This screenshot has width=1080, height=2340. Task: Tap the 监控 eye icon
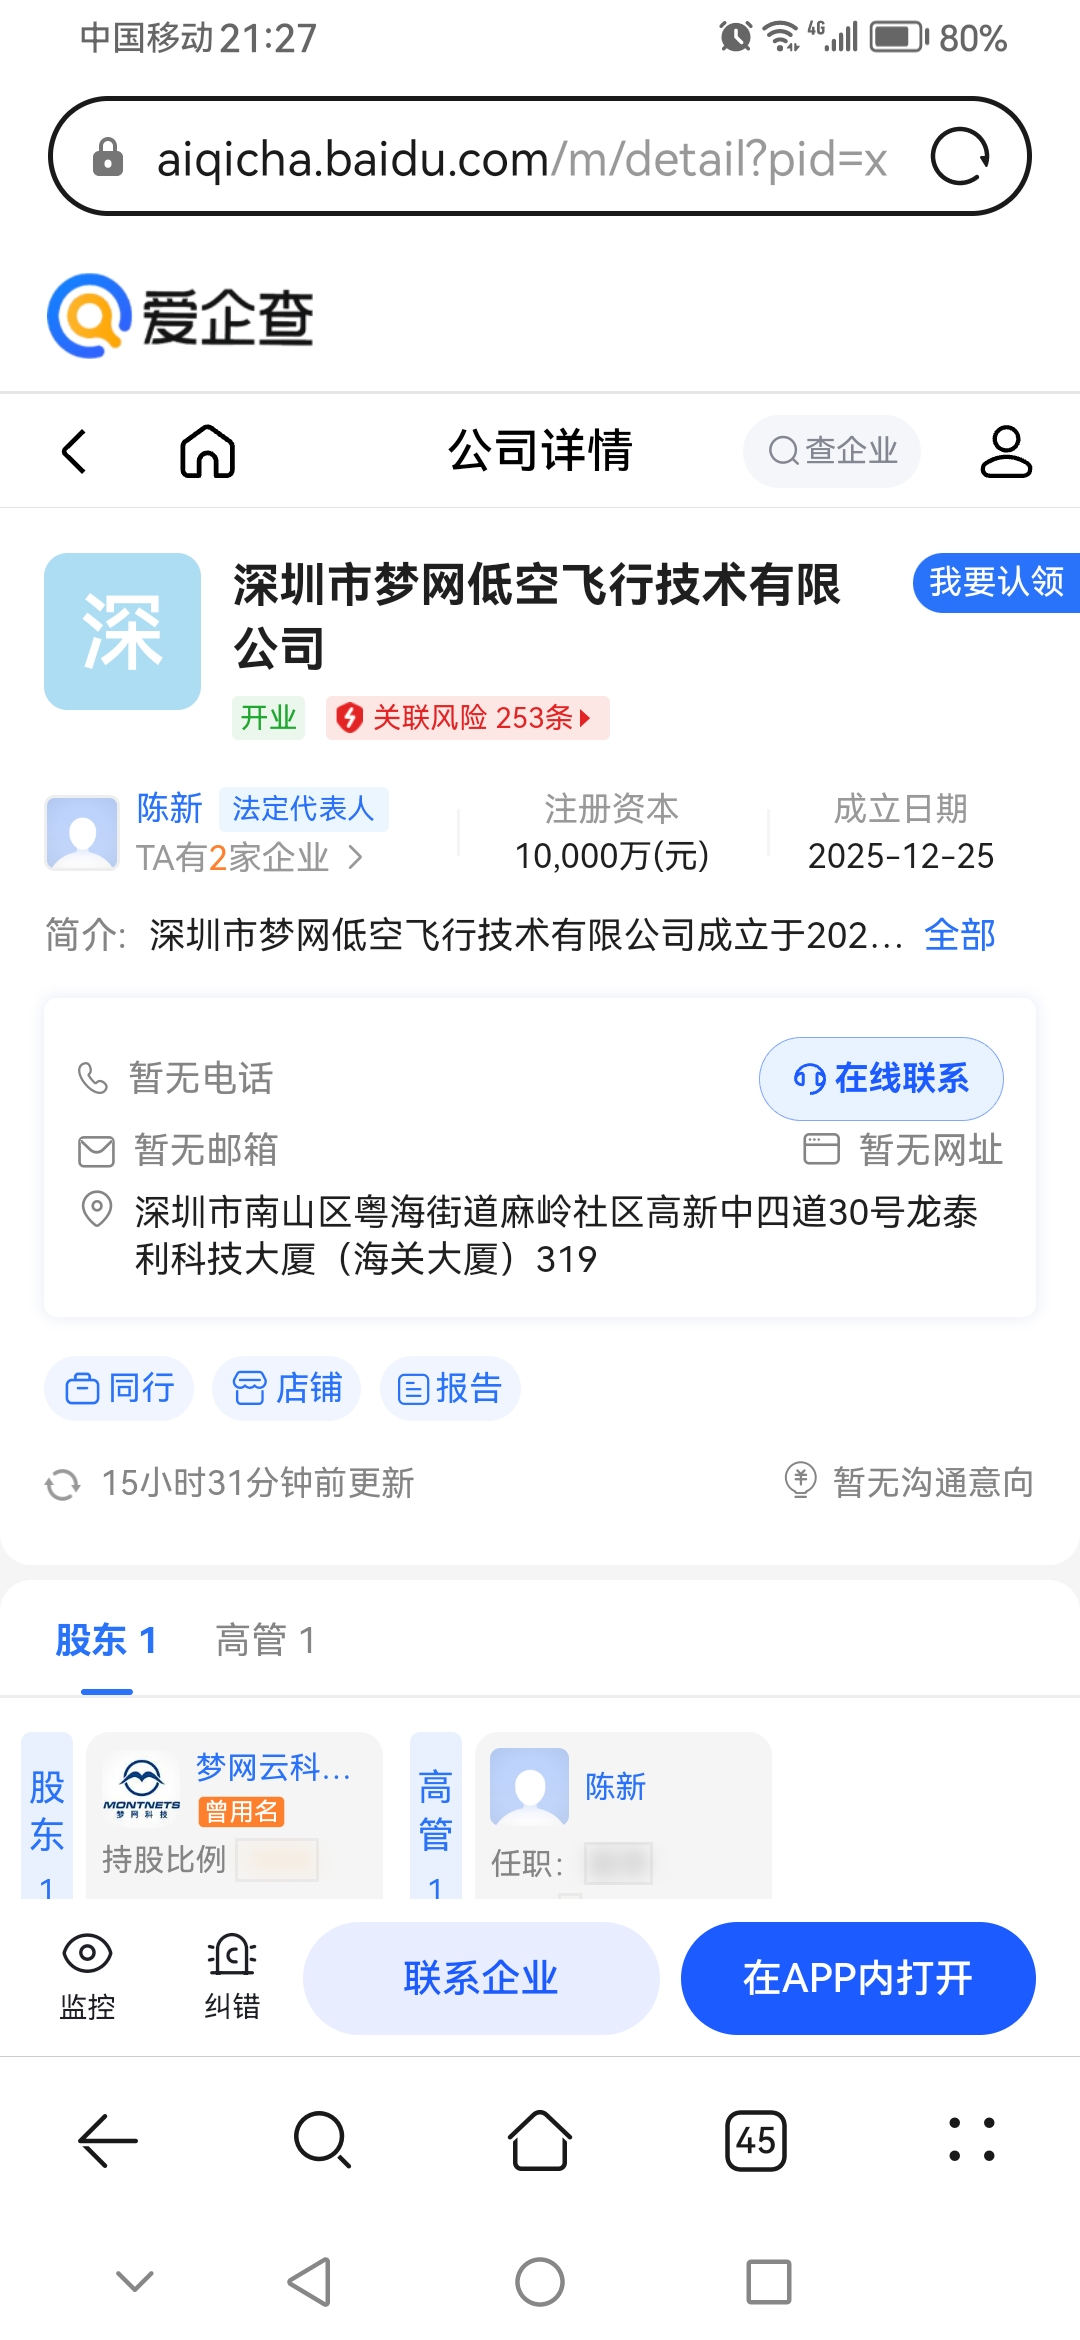pos(87,1953)
